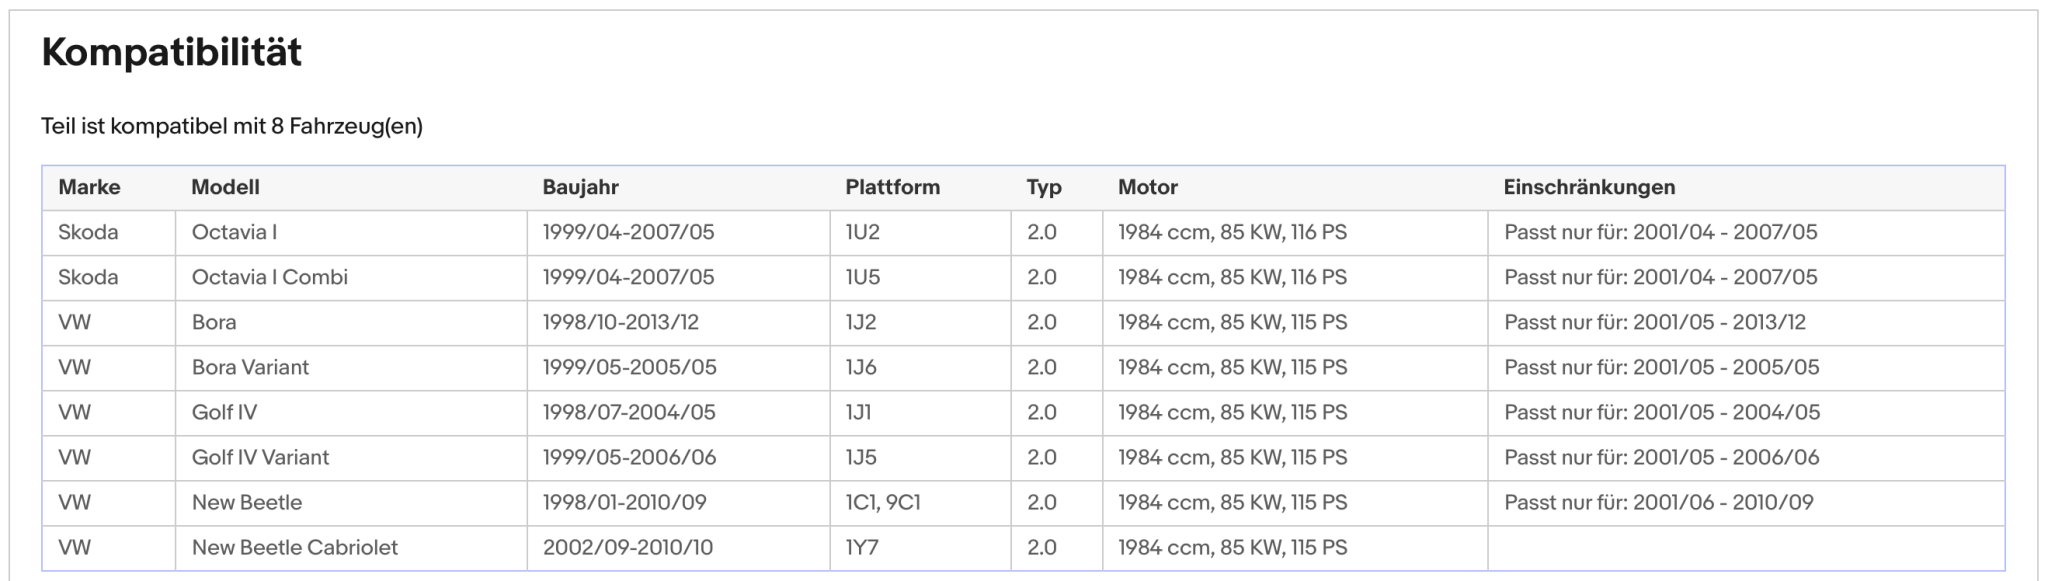Select platform code 1Y7
This screenshot has width=2048, height=581.
[x=861, y=547]
